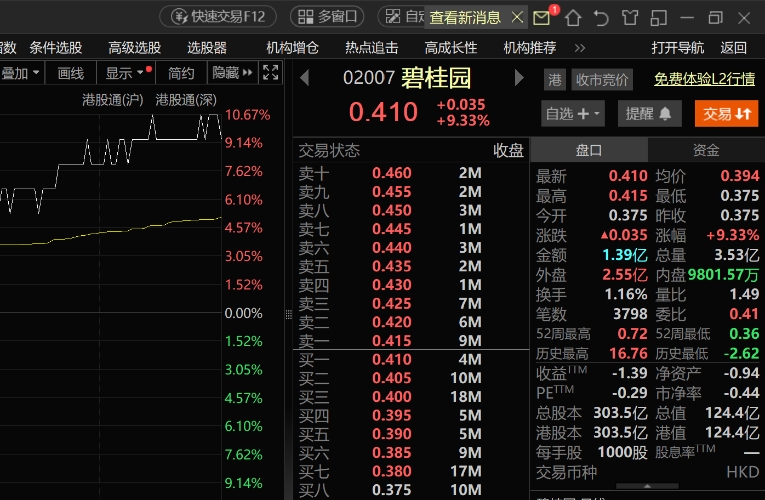Click 打开导航 to open navigation
The width and height of the screenshot is (765, 500).
pos(678,48)
